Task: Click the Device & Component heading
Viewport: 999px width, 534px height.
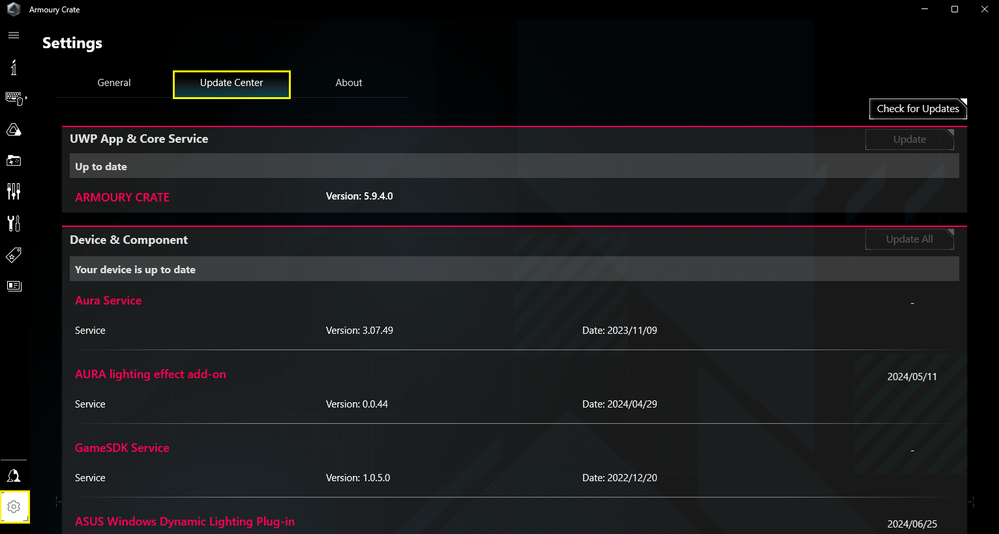Action: 129,240
